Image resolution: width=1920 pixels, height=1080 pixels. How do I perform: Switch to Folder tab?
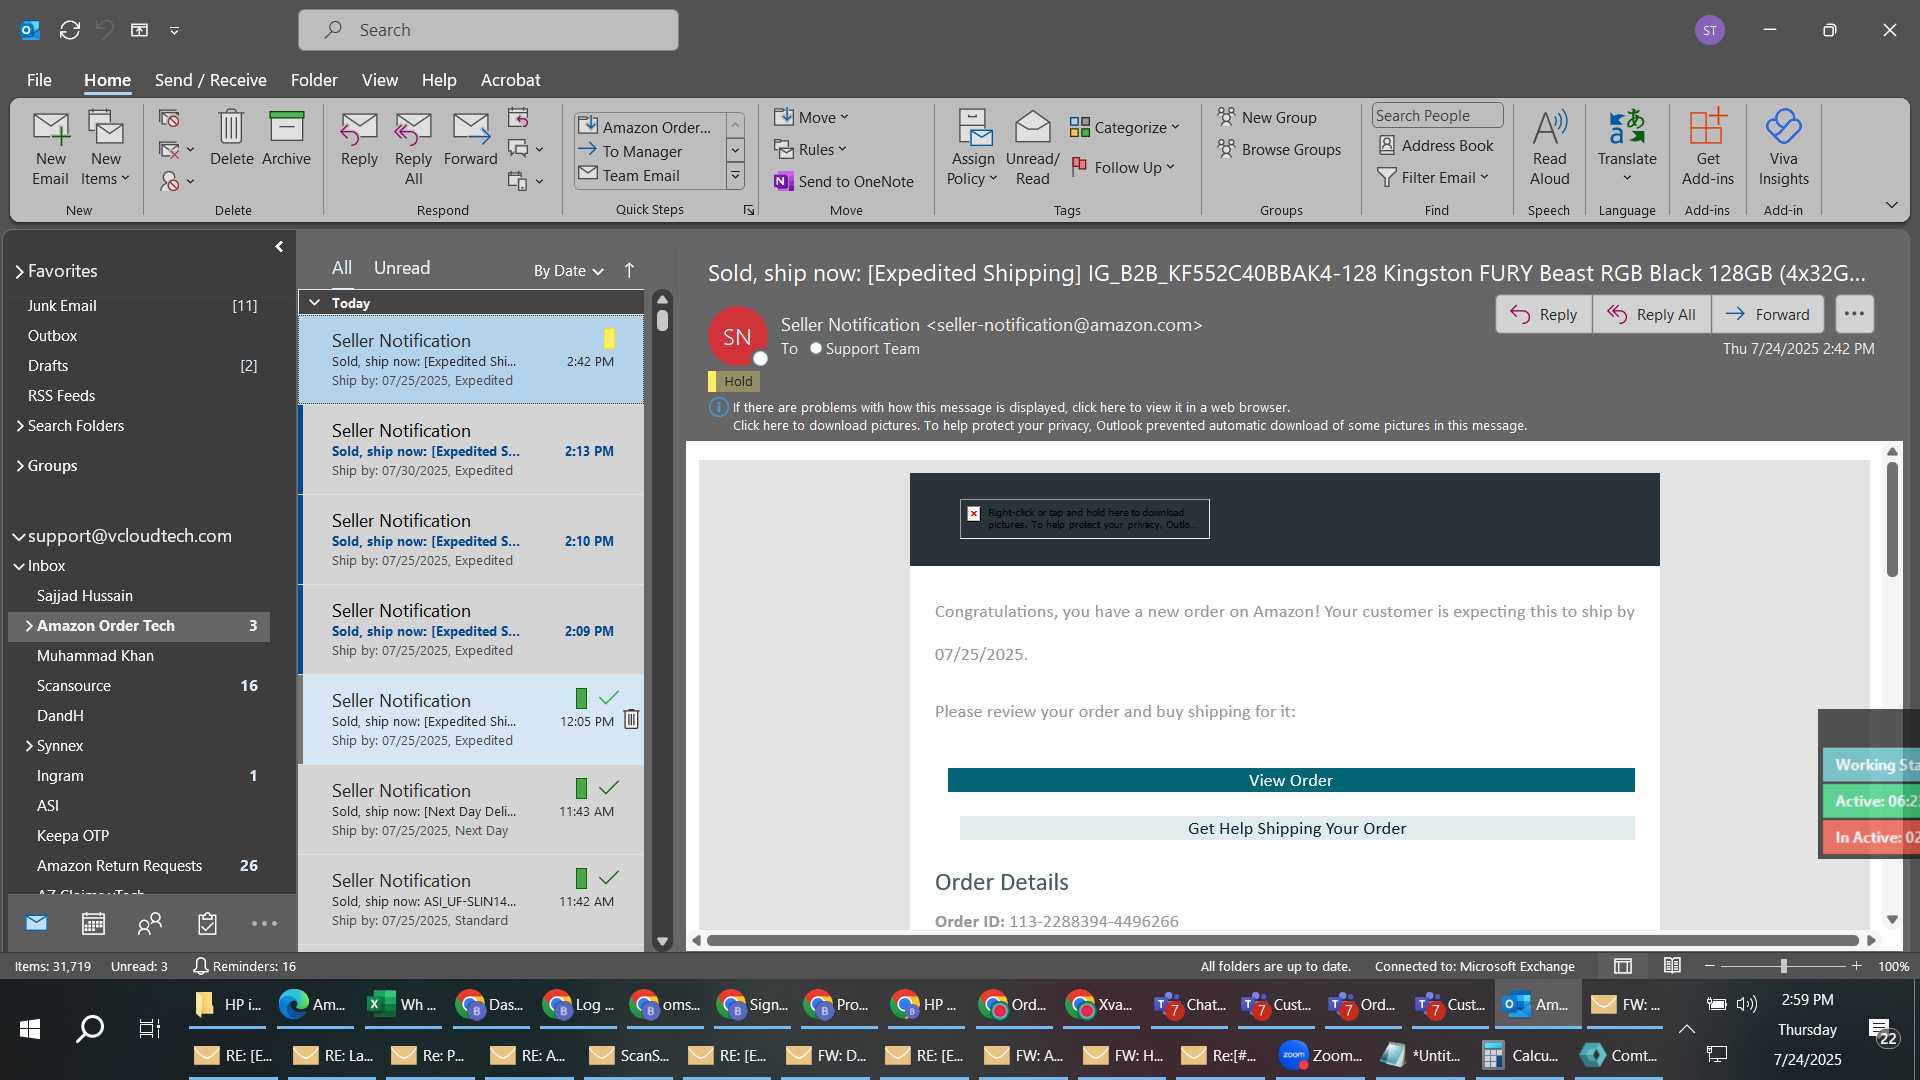click(x=314, y=80)
